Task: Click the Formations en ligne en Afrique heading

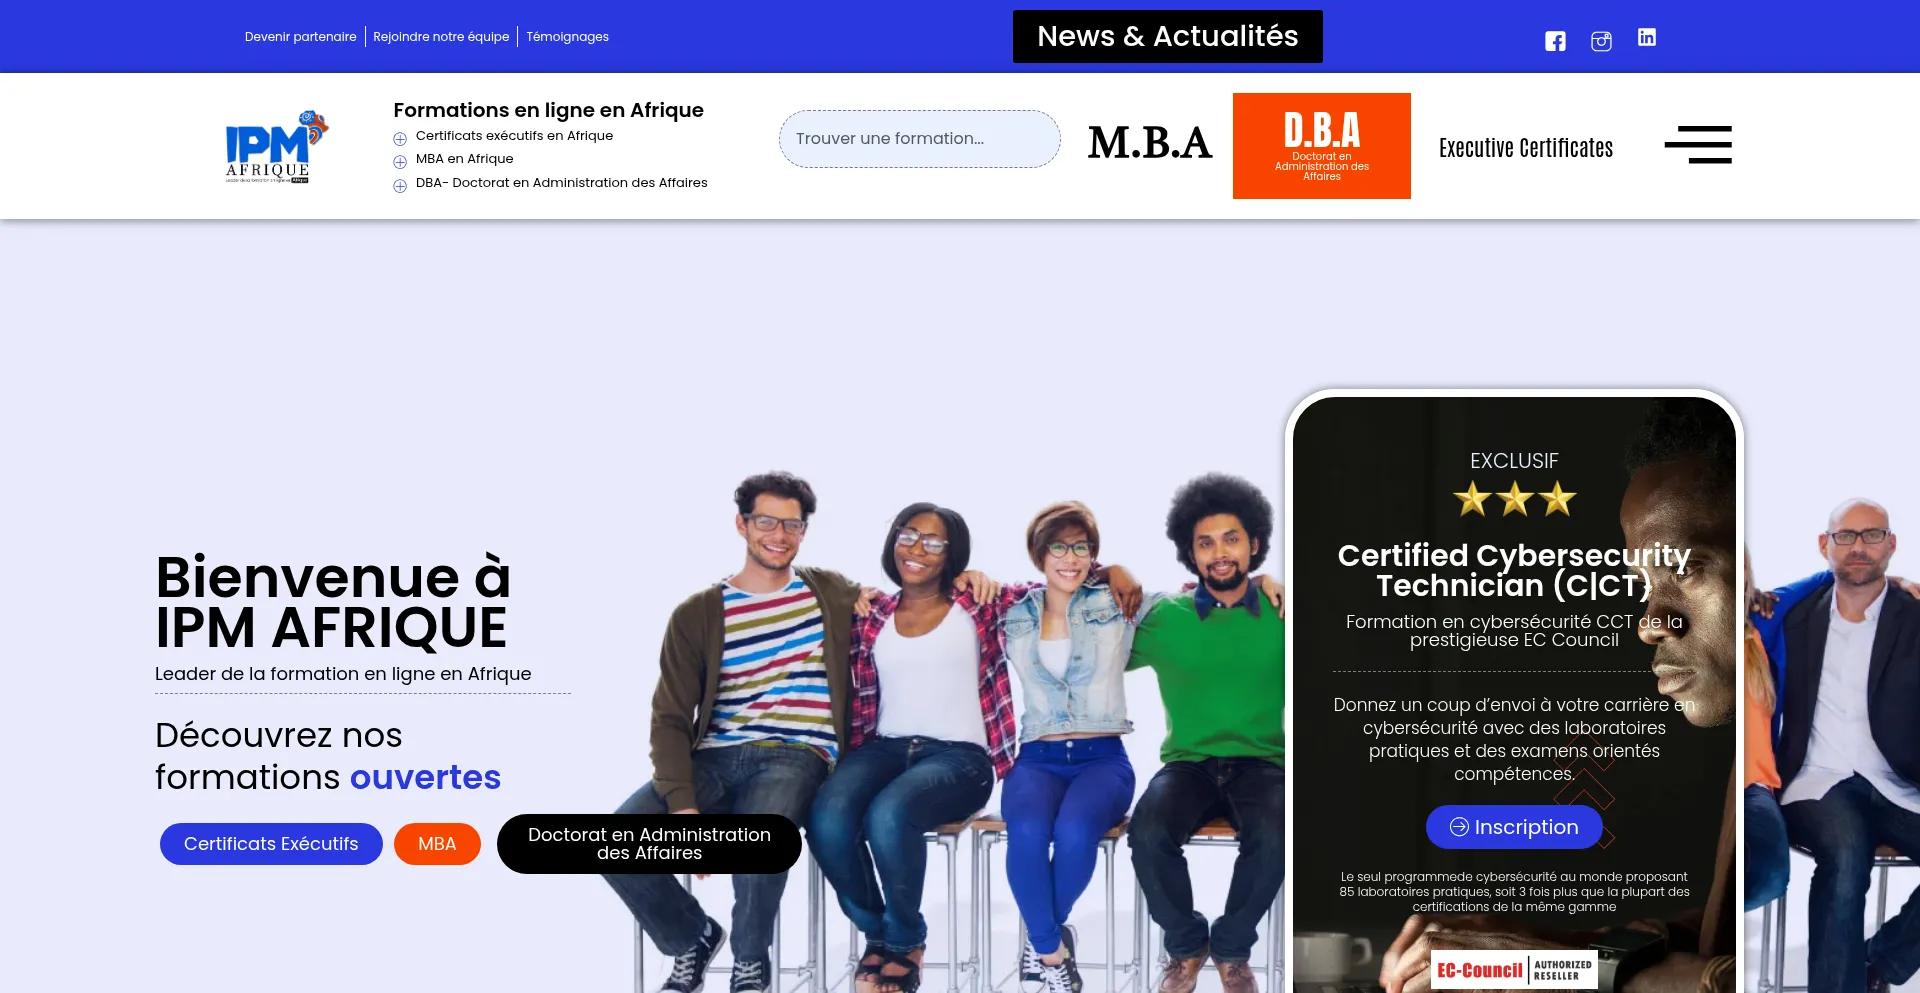Action: point(548,110)
